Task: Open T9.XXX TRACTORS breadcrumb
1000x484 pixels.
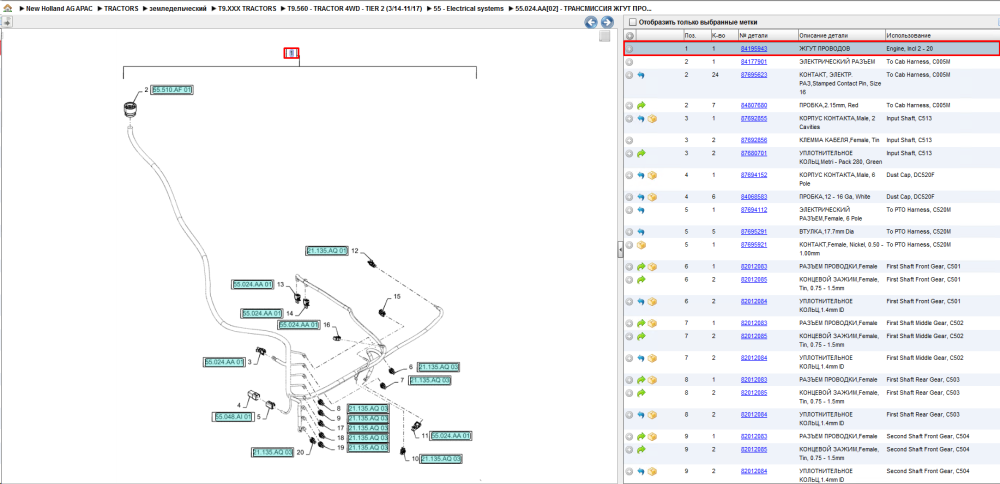Action: (x=247, y=9)
